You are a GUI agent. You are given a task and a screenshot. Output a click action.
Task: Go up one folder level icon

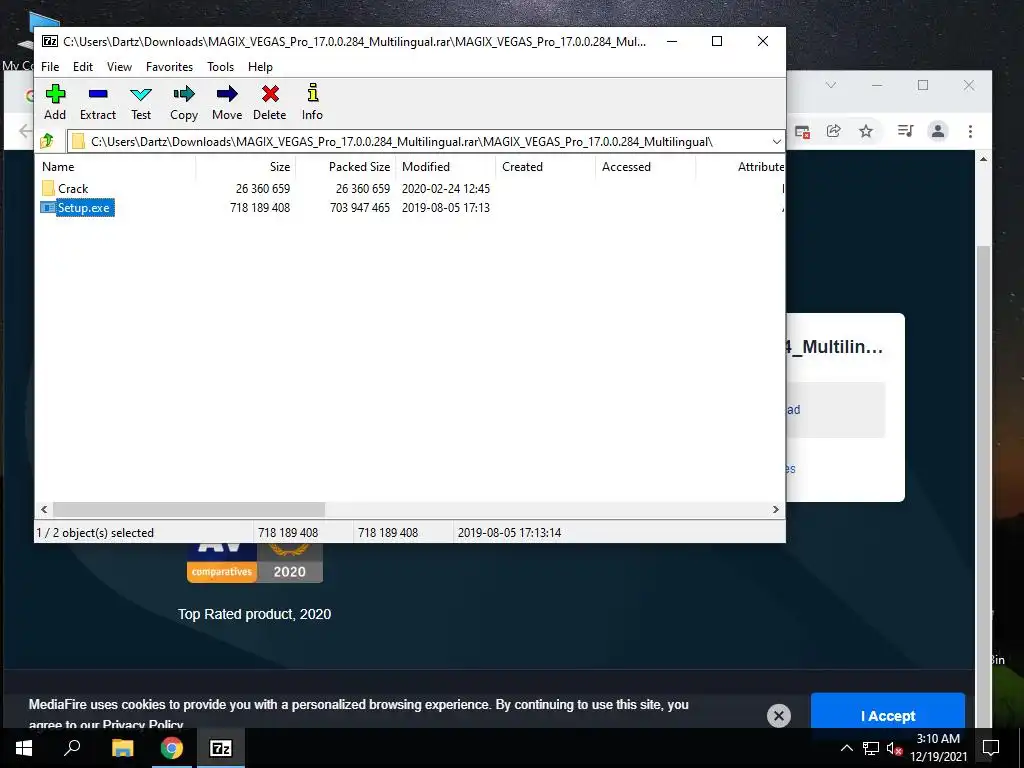48,141
